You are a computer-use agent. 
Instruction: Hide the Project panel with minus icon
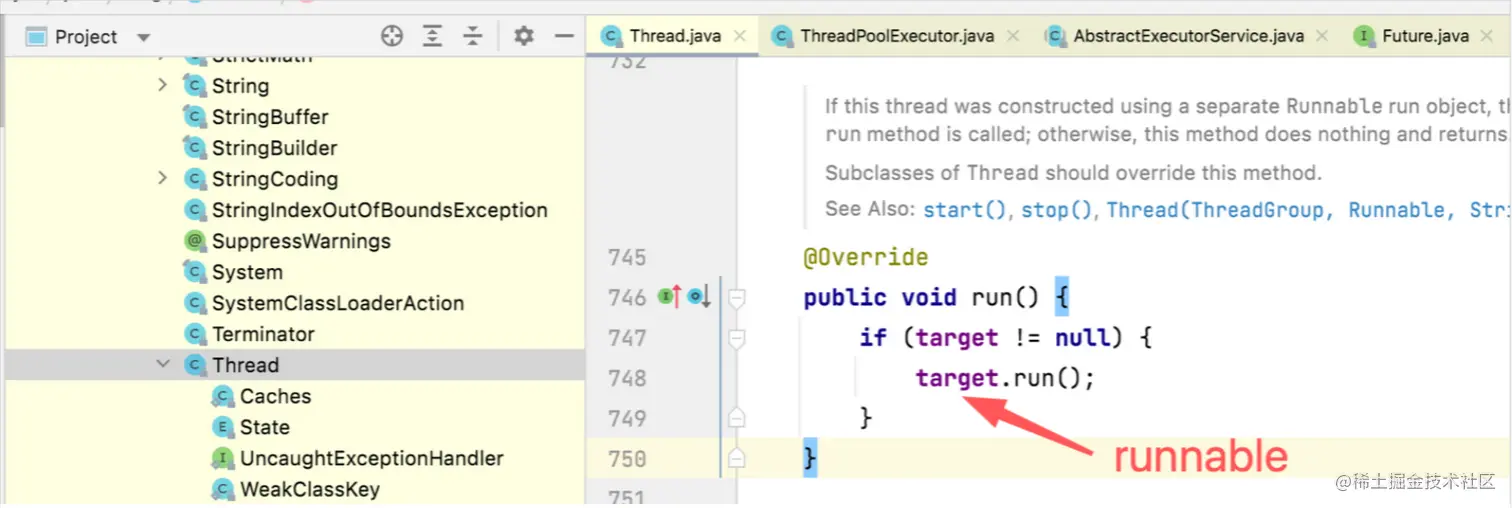[x=563, y=37]
